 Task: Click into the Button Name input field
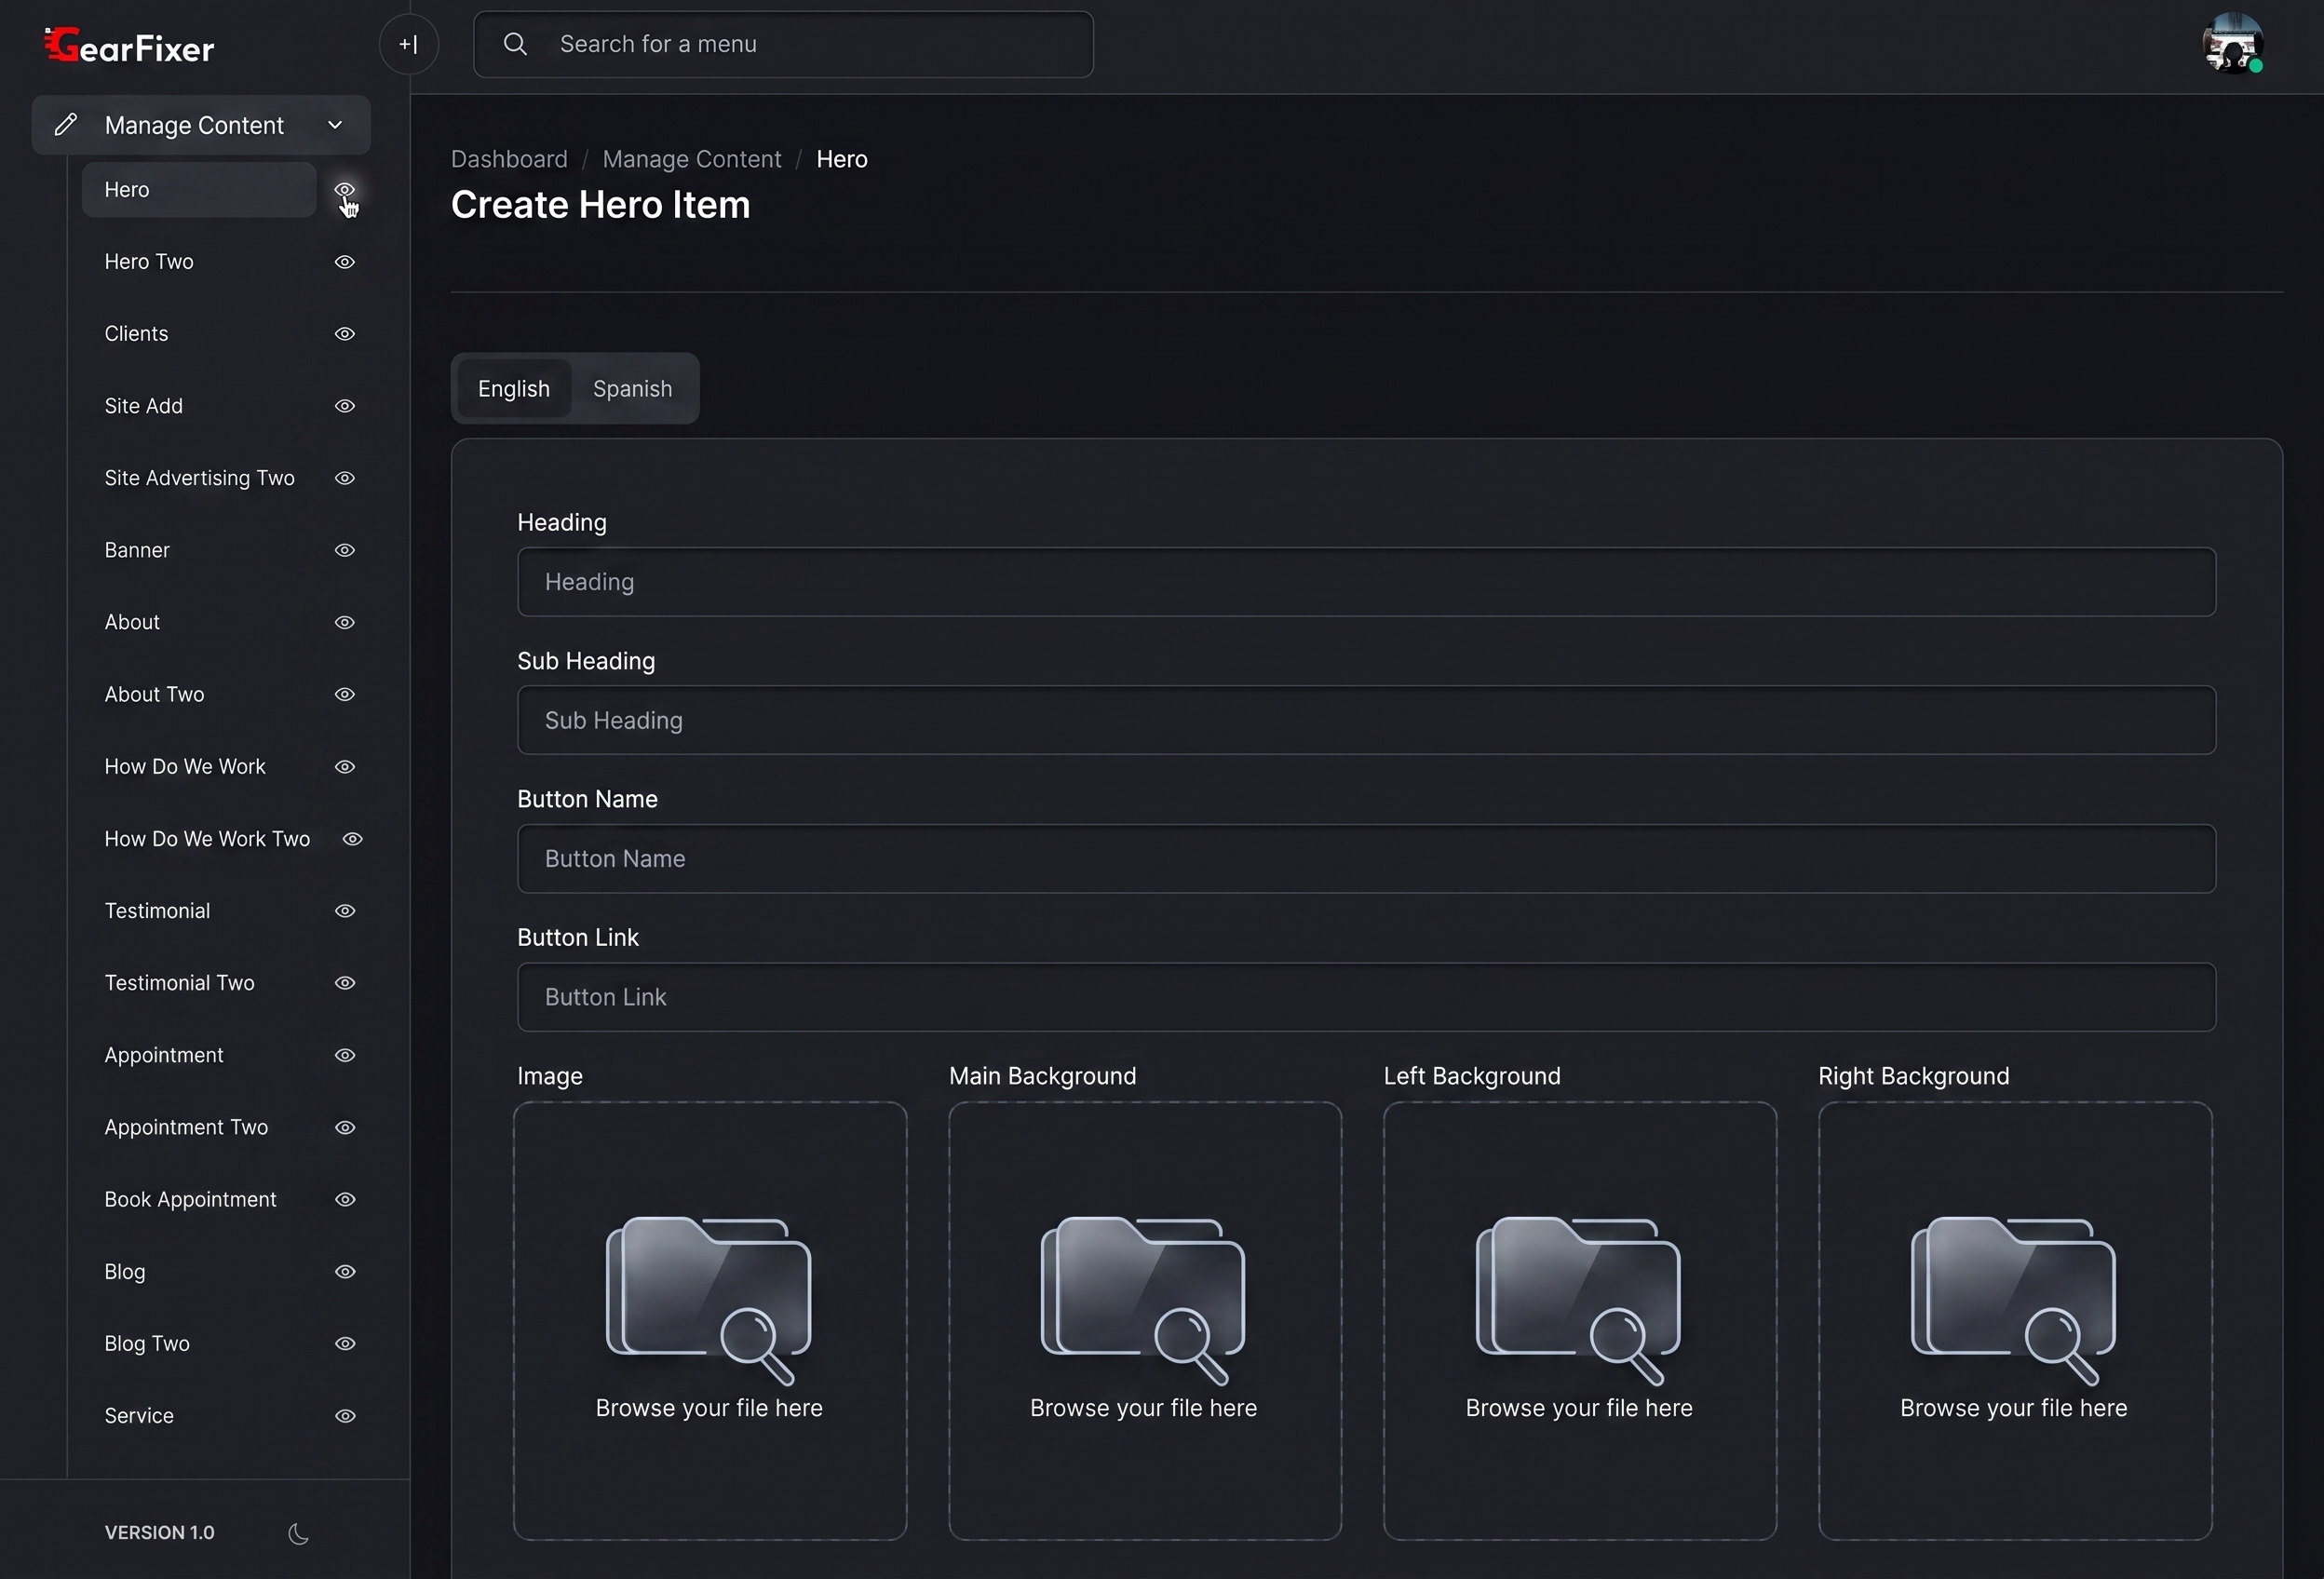pos(1366,859)
